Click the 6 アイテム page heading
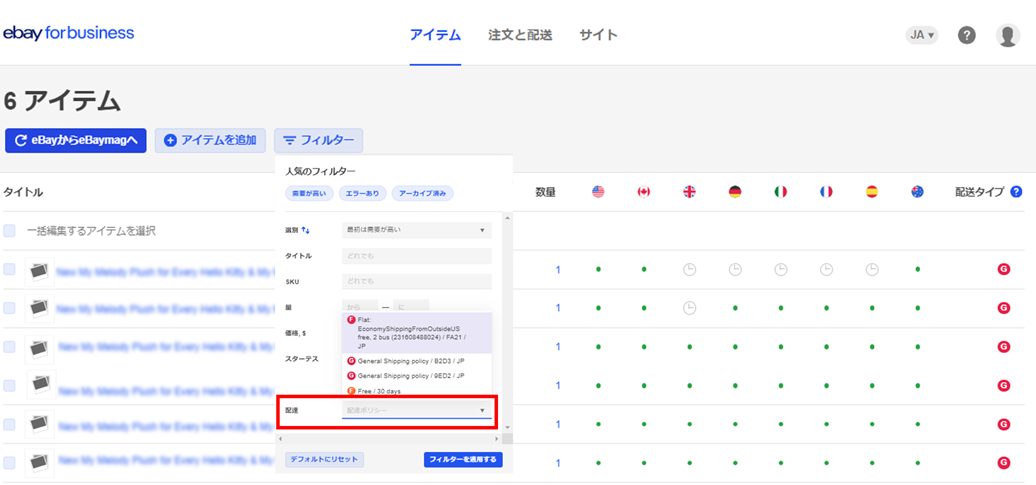The height and width of the screenshot is (485, 1036). coord(62,100)
